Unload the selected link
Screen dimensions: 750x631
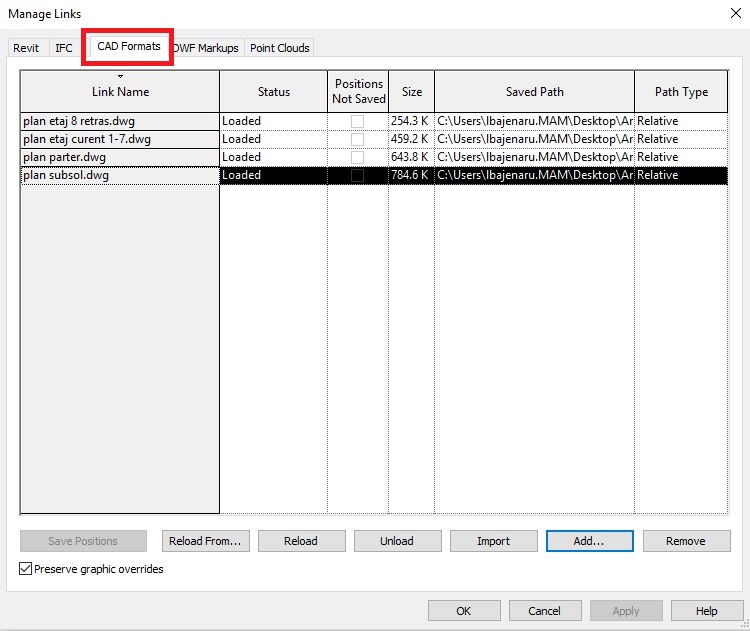[397, 541]
